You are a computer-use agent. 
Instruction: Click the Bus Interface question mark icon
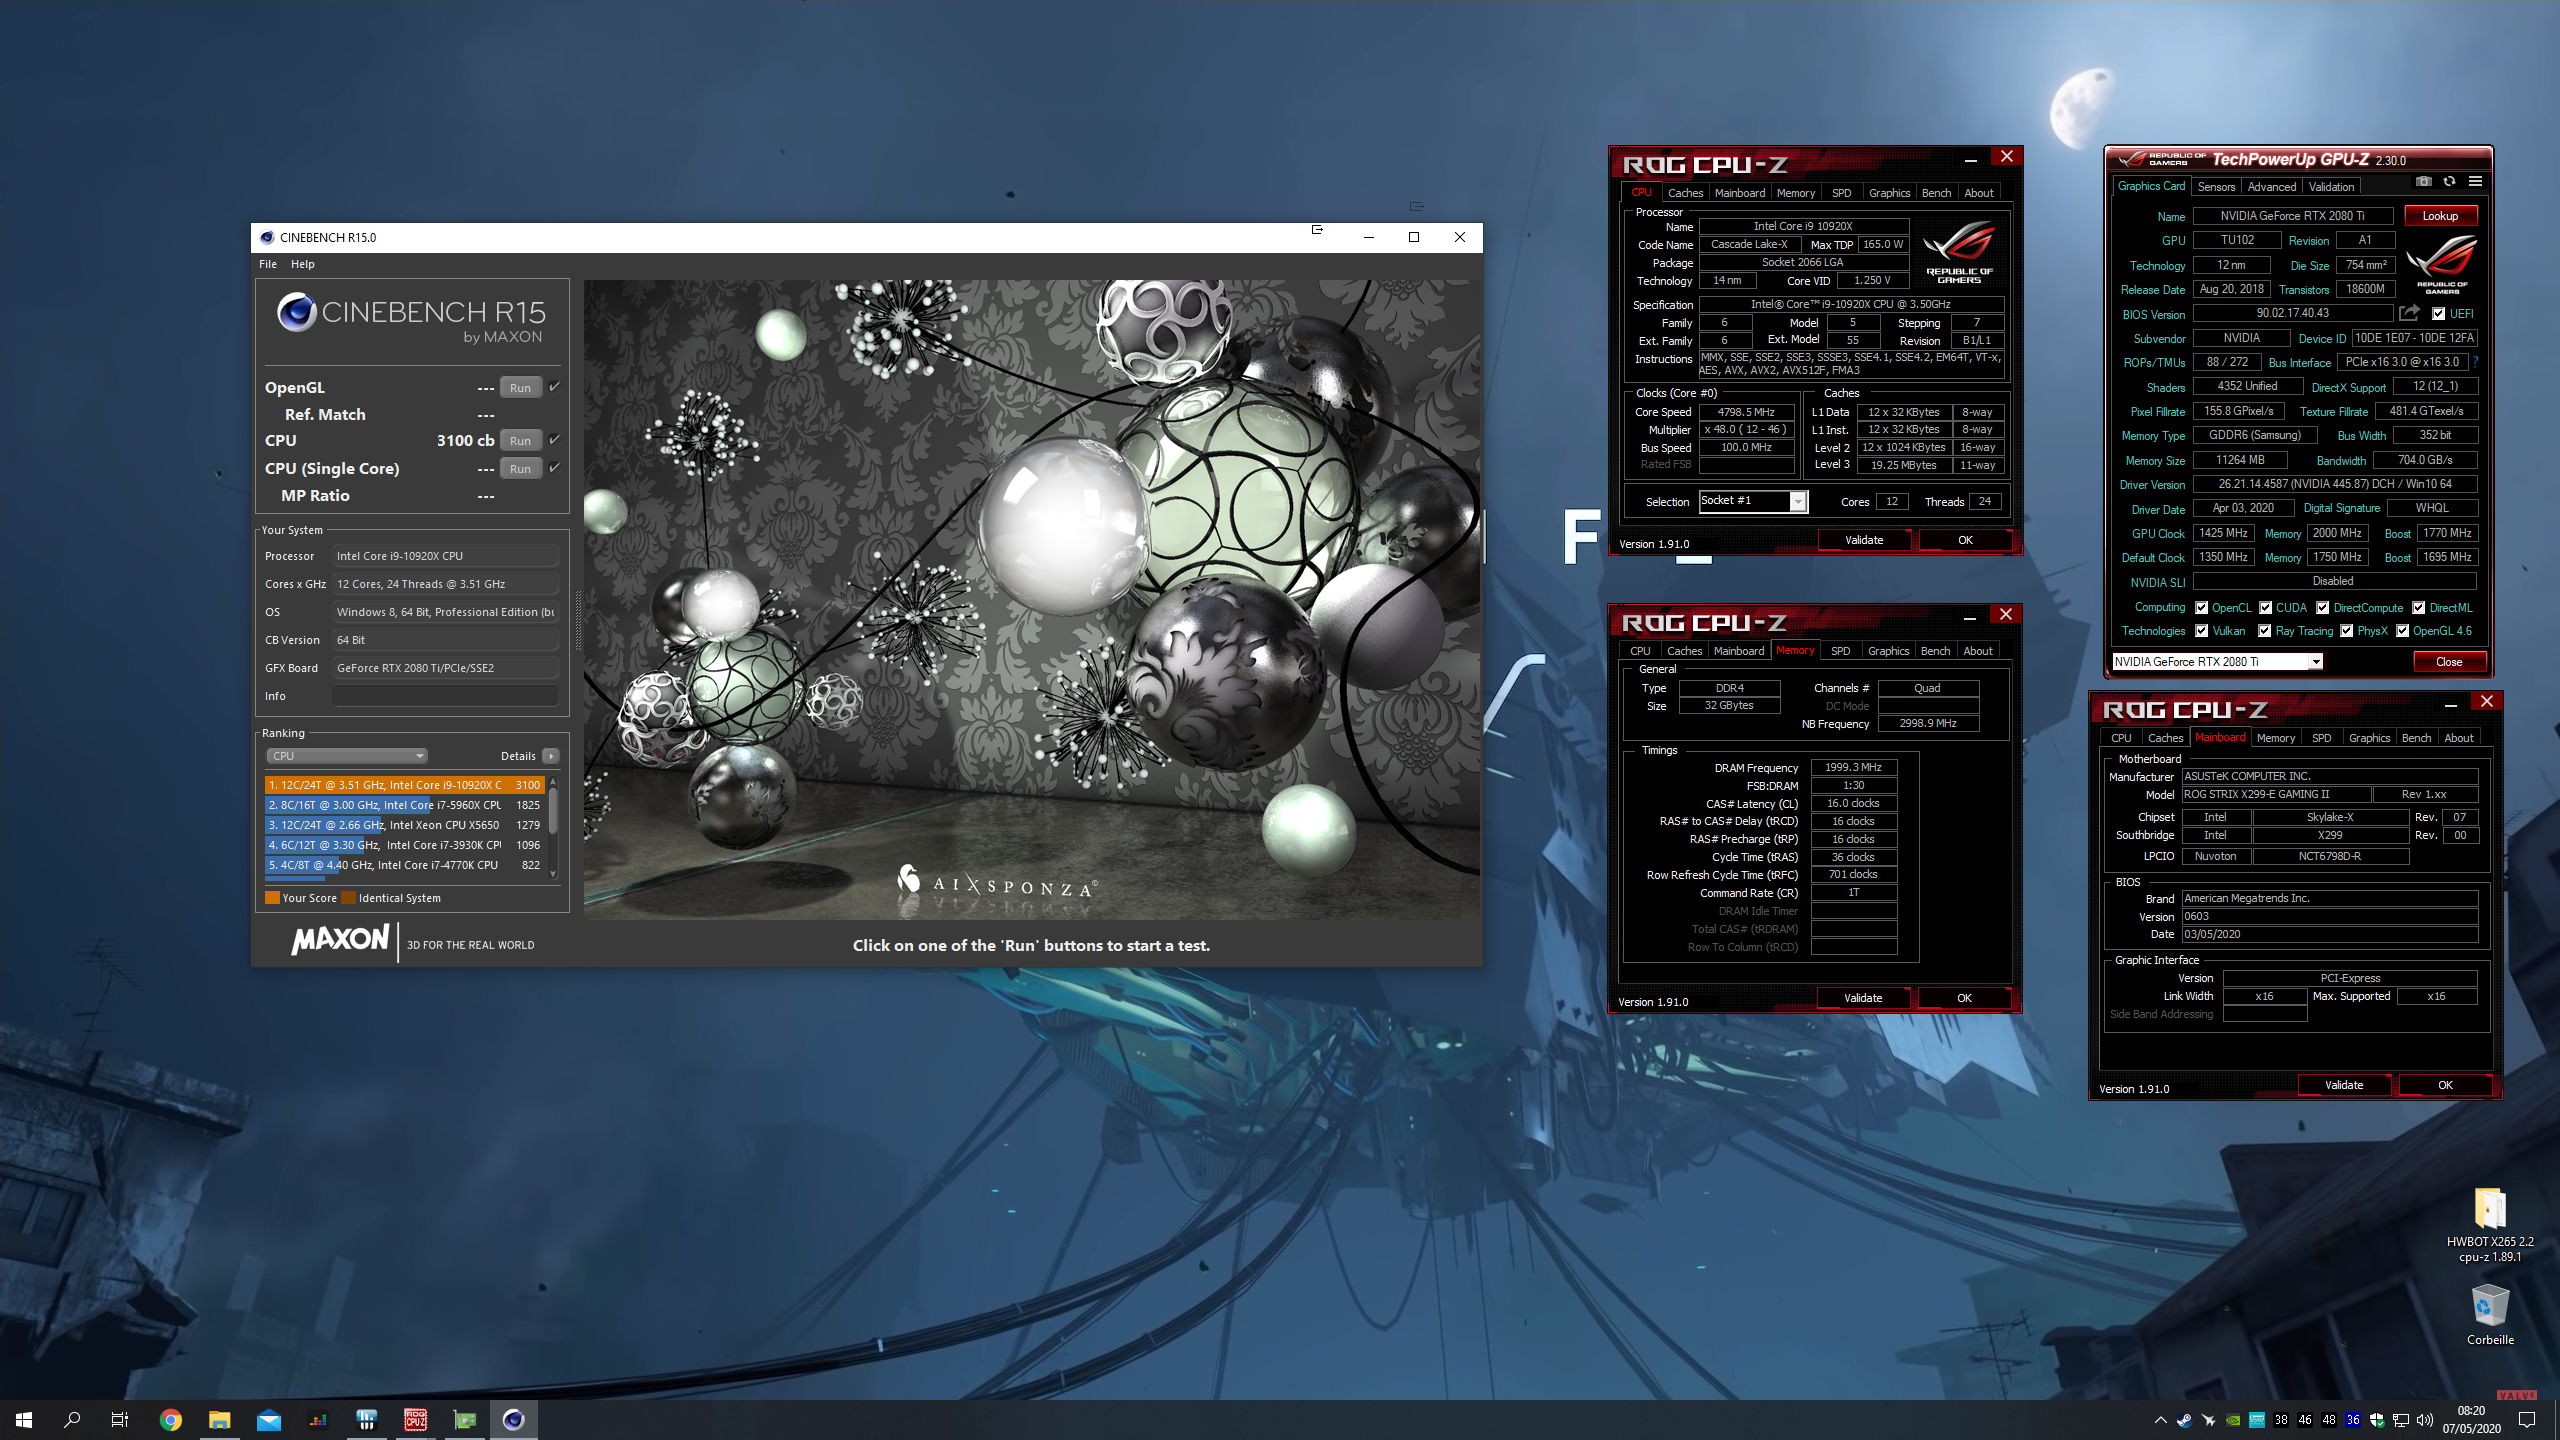(x=2475, y=362)
